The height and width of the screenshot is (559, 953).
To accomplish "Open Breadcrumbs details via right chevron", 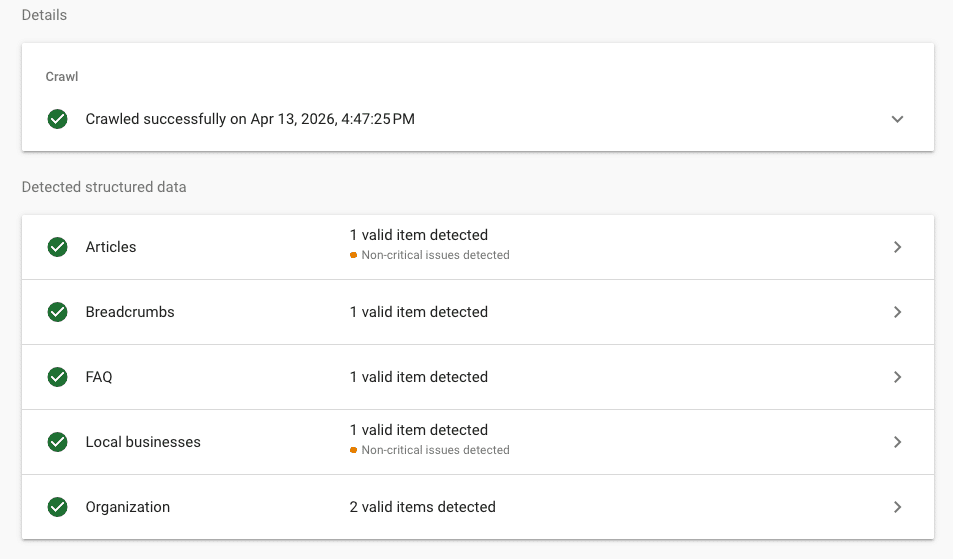I will tap(897, 312).
